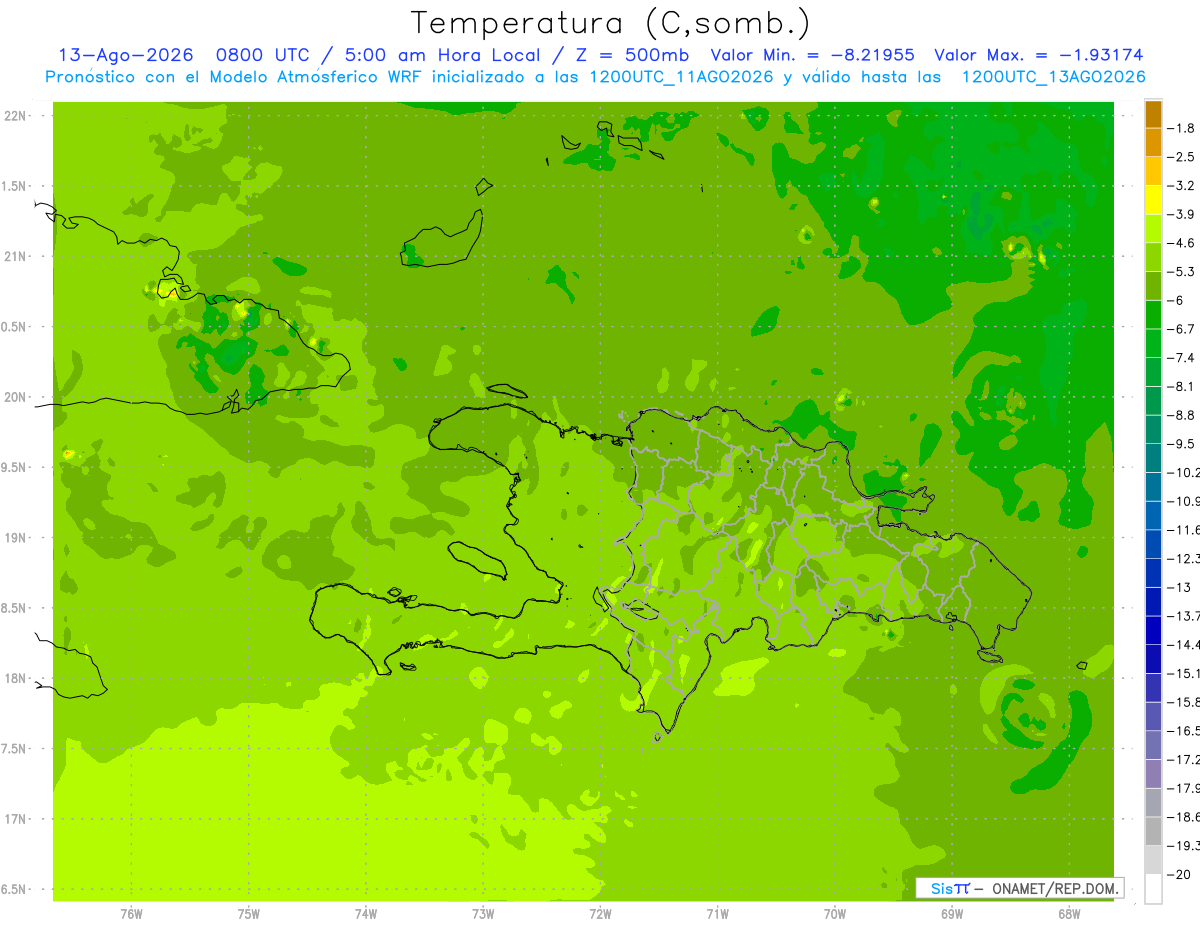
Task: Click the valid-until time "1200UTC_13AGO2026"
Action: point(1053,77)
